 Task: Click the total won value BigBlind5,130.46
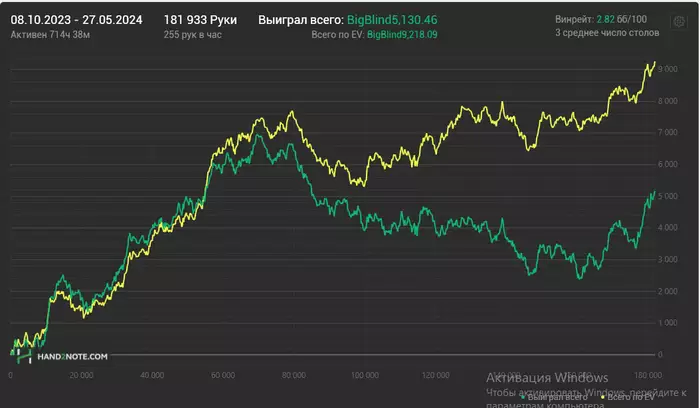point(392,20)
